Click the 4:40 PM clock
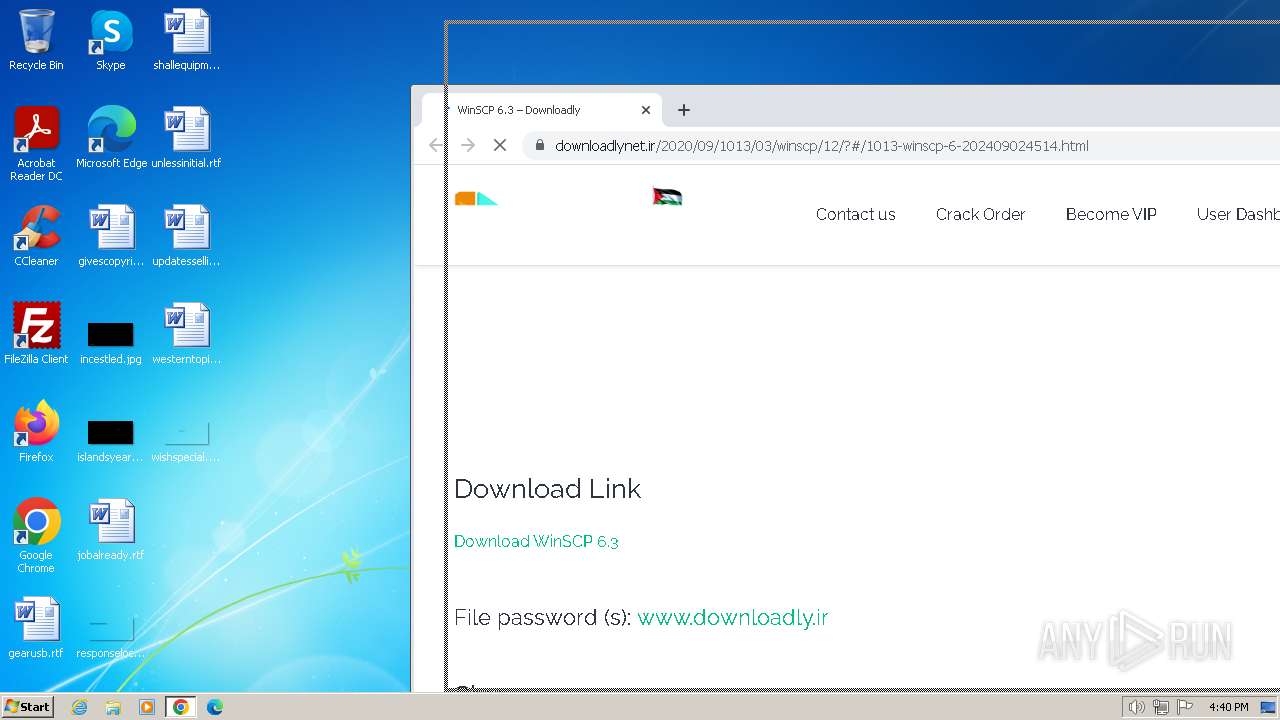Screen dimensions: 1280x720 pyautogui.click(x=1228, y=707)
